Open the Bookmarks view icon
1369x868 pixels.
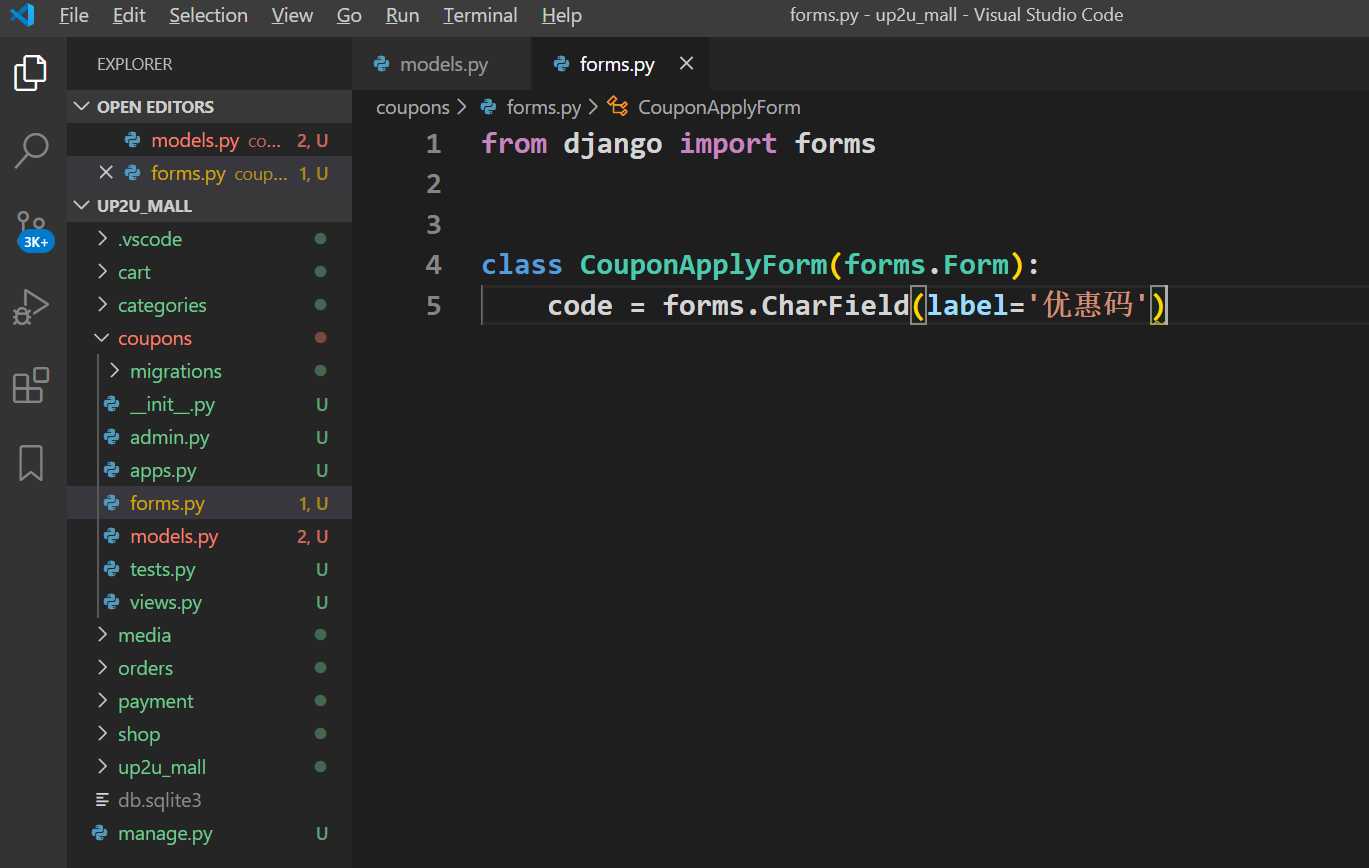(31, 463)
